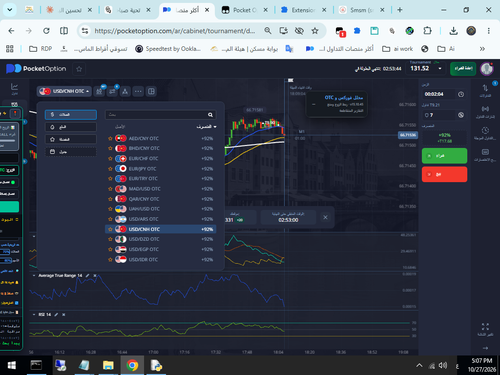Favorite UAH/USD OTC with its star
Image resolution: width=500 pixels, height=375 pixels.
coord(110,209)
